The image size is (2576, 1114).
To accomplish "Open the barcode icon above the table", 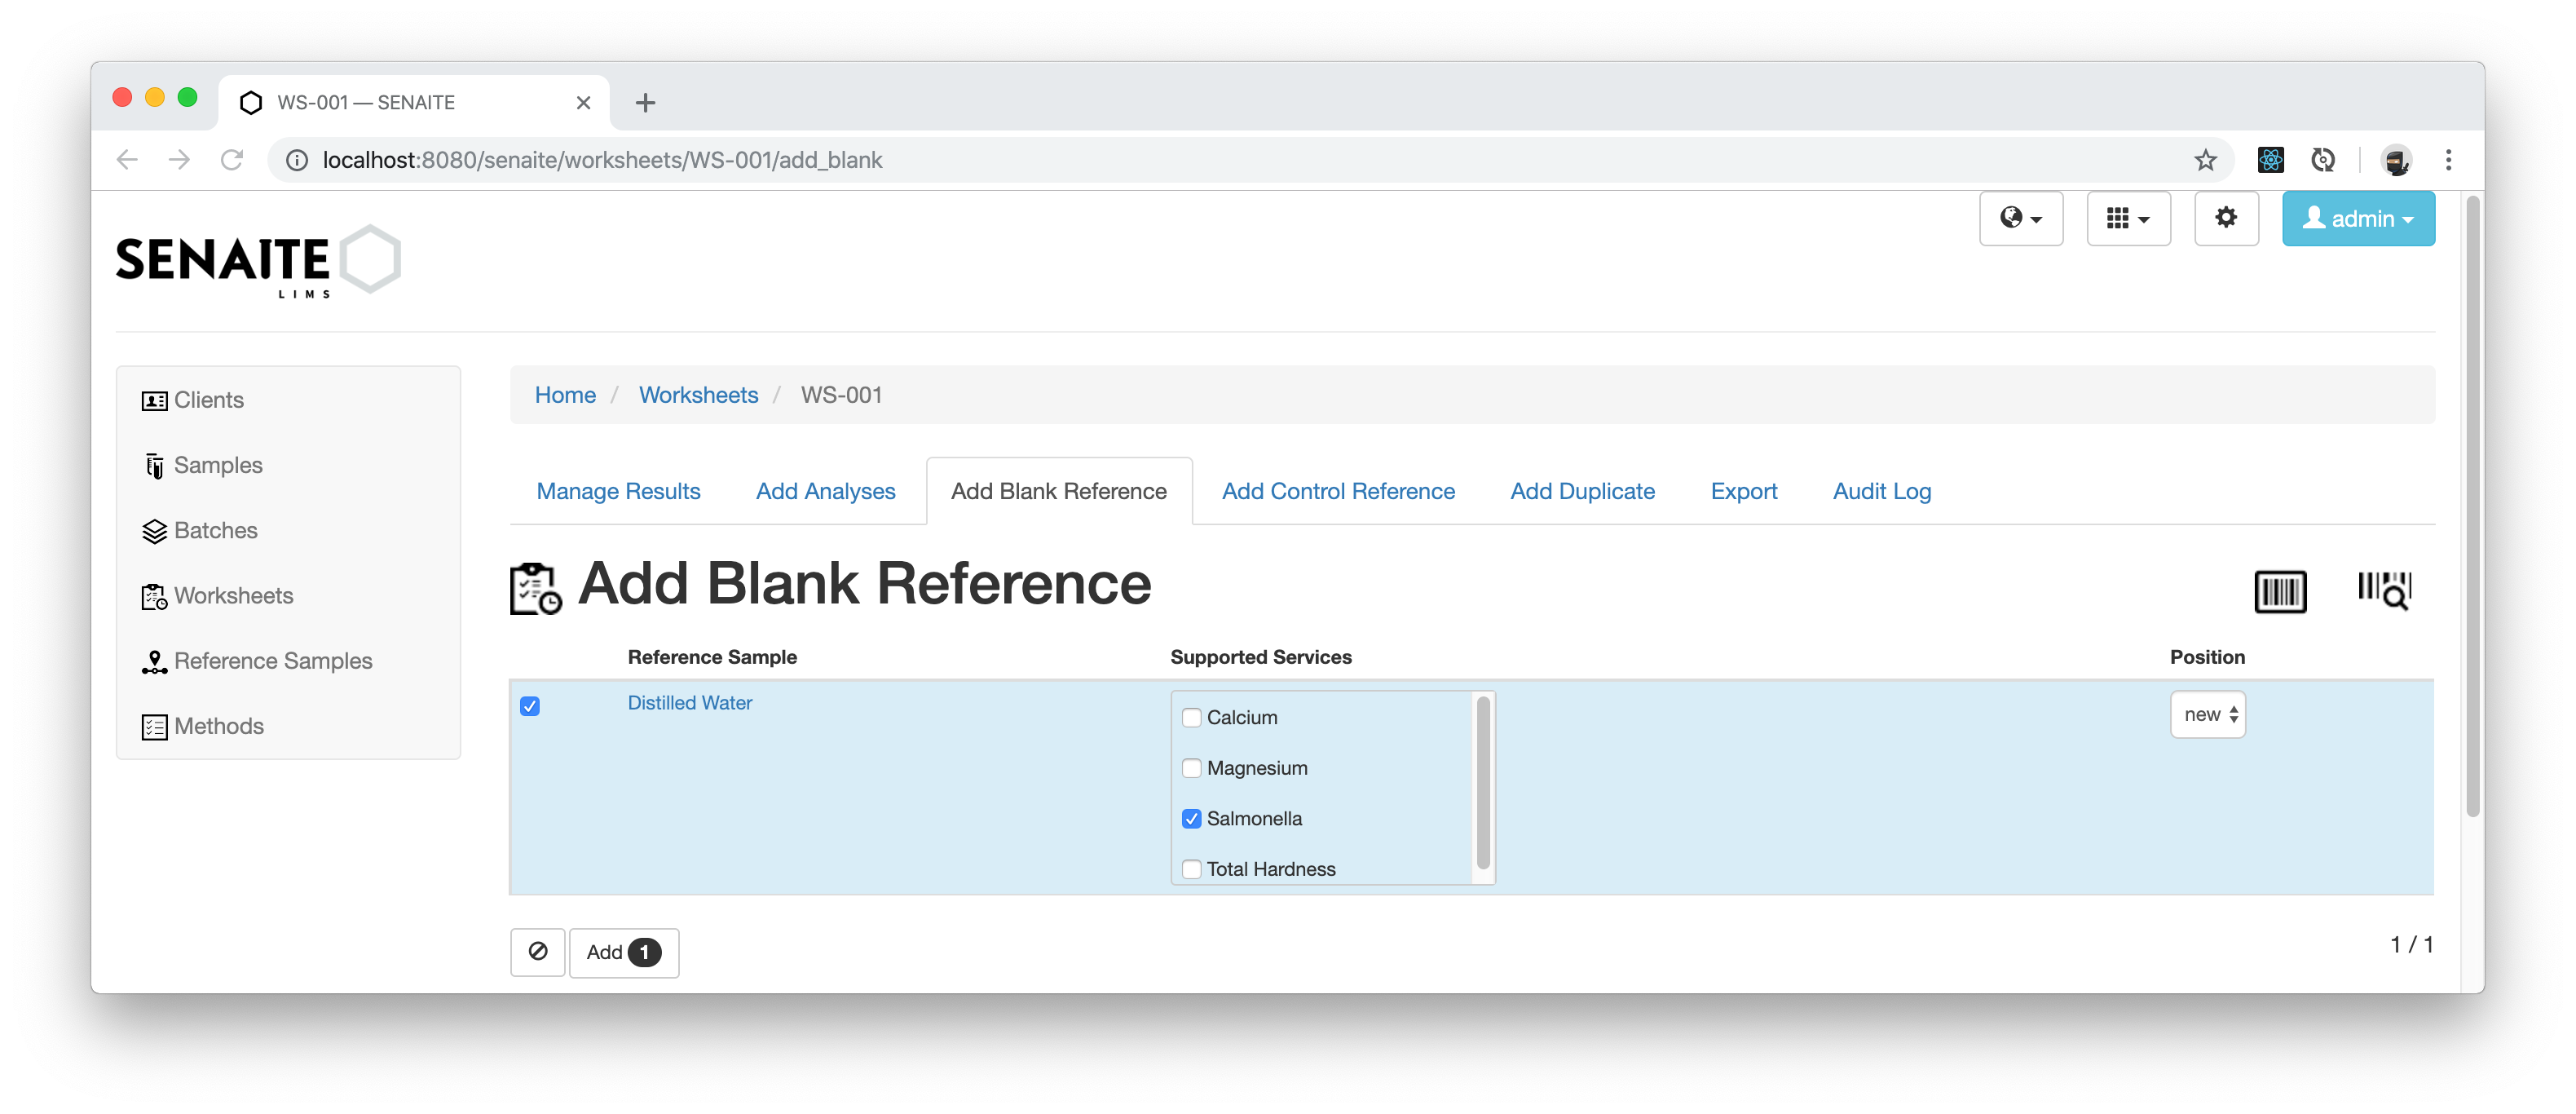I will pyautogui.click(x=2279, y=591).
